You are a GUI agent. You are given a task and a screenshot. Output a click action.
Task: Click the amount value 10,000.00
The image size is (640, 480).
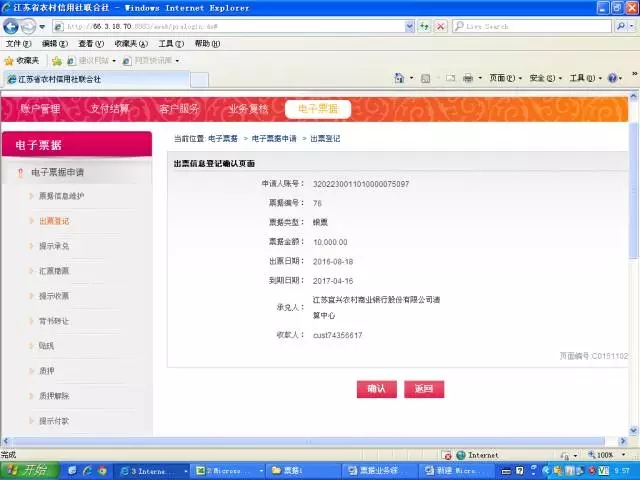pyautogui.click(x=330, y=242)
